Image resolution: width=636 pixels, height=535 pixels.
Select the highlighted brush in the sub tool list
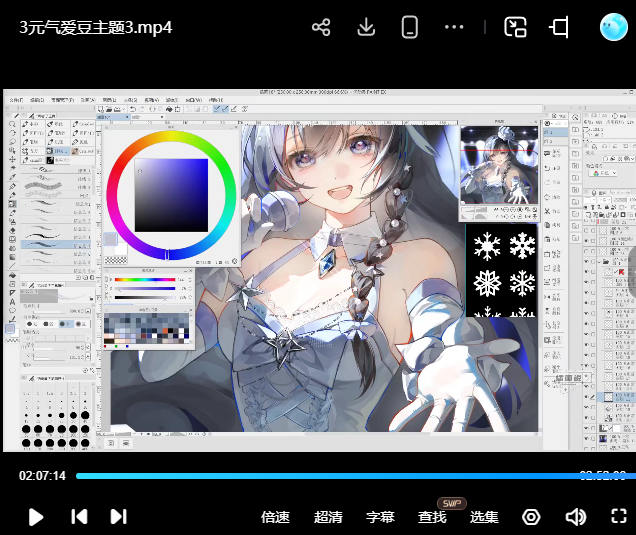[x=56, y=245]
